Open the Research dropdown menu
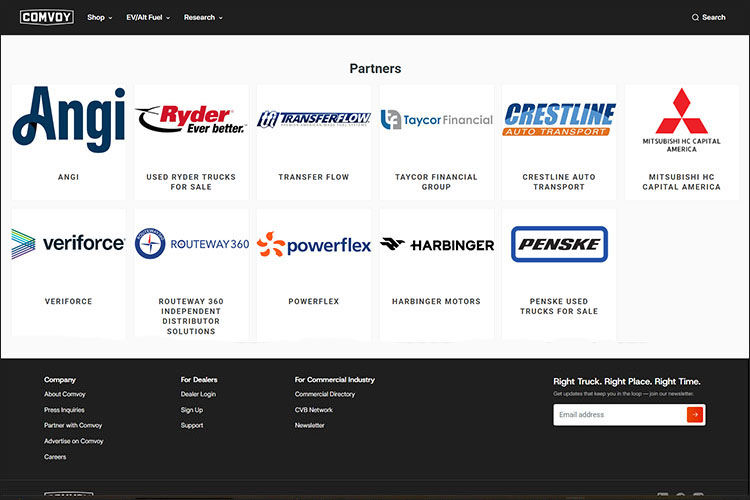 [x=203, y=17]
